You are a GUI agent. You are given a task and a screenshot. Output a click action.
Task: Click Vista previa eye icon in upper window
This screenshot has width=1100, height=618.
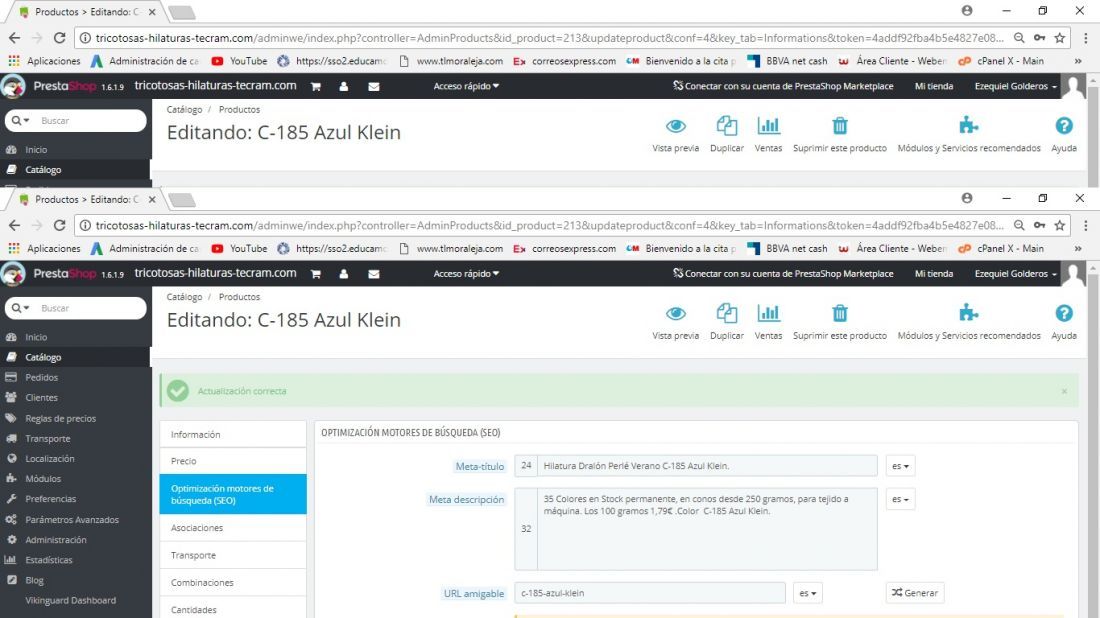[676, 126]
